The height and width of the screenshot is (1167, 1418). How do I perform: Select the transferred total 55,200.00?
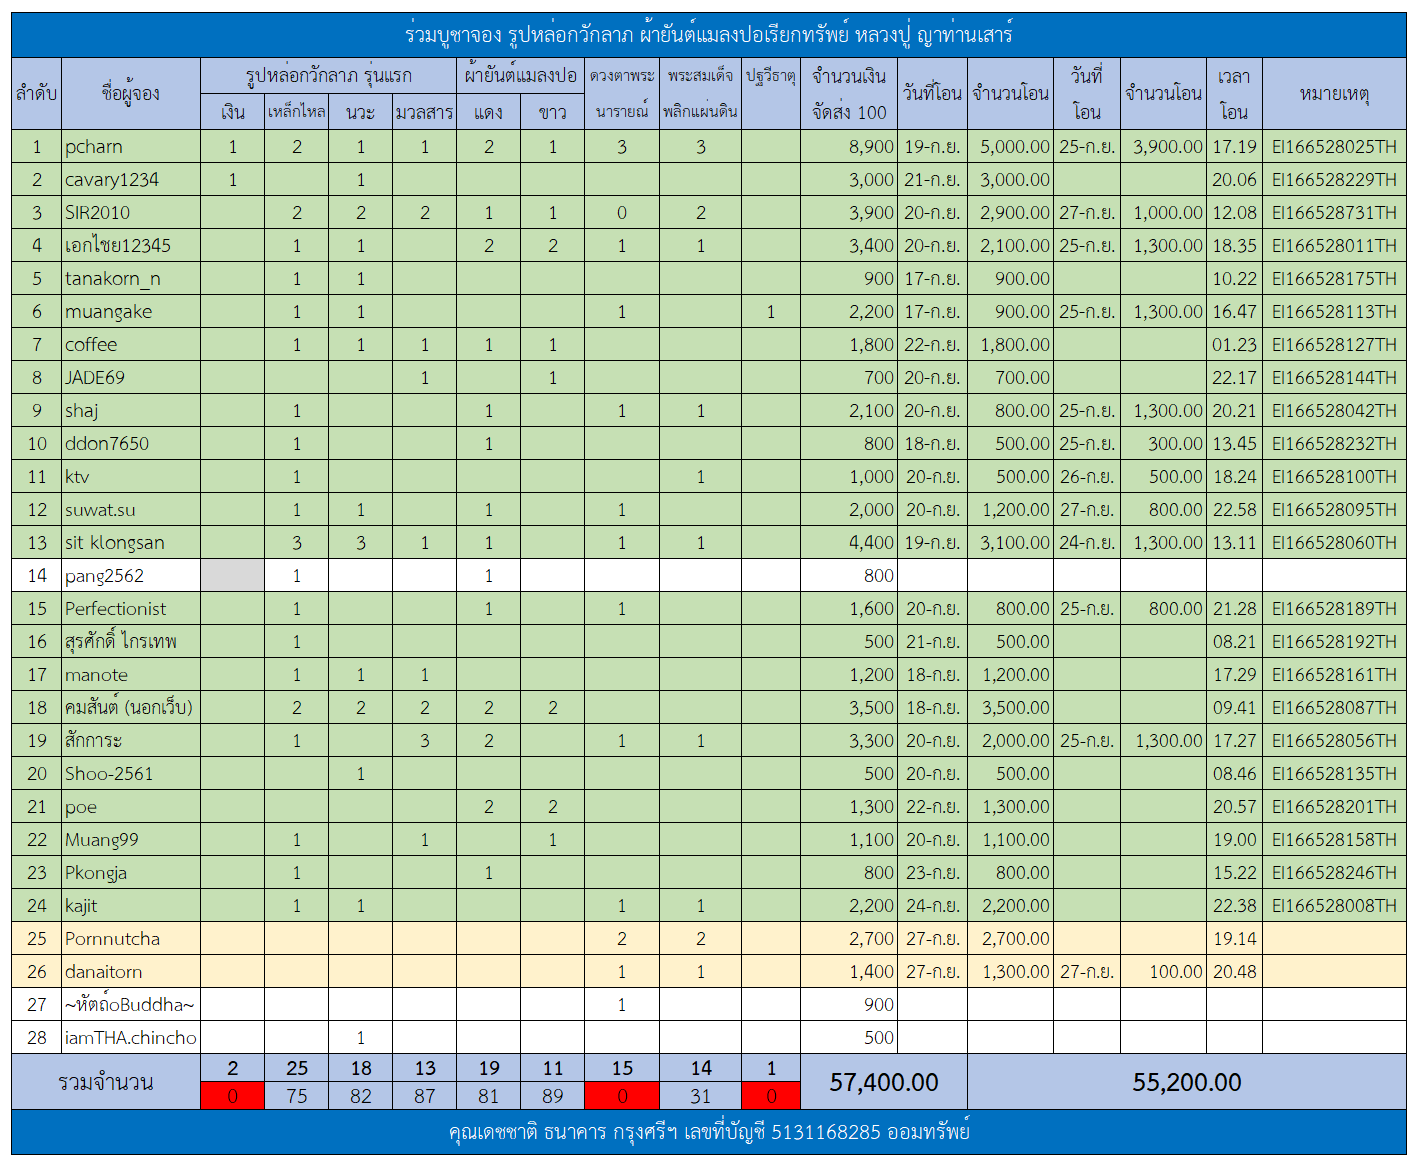pos(1187,1082)
